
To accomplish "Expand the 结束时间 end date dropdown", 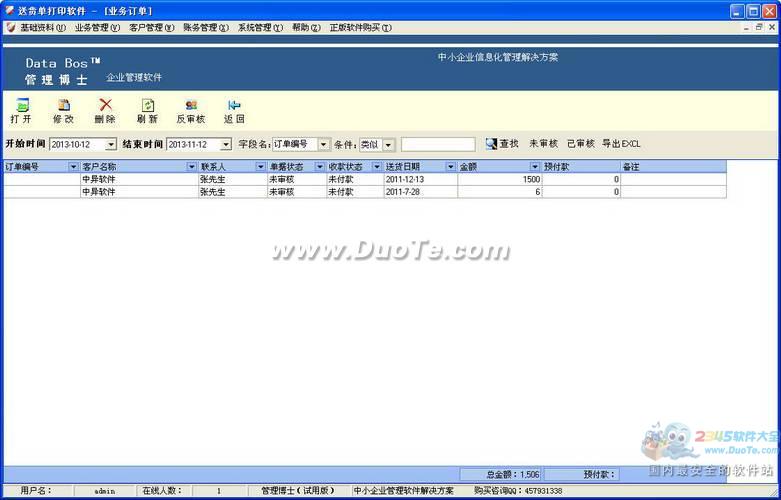I will point(226,145).
